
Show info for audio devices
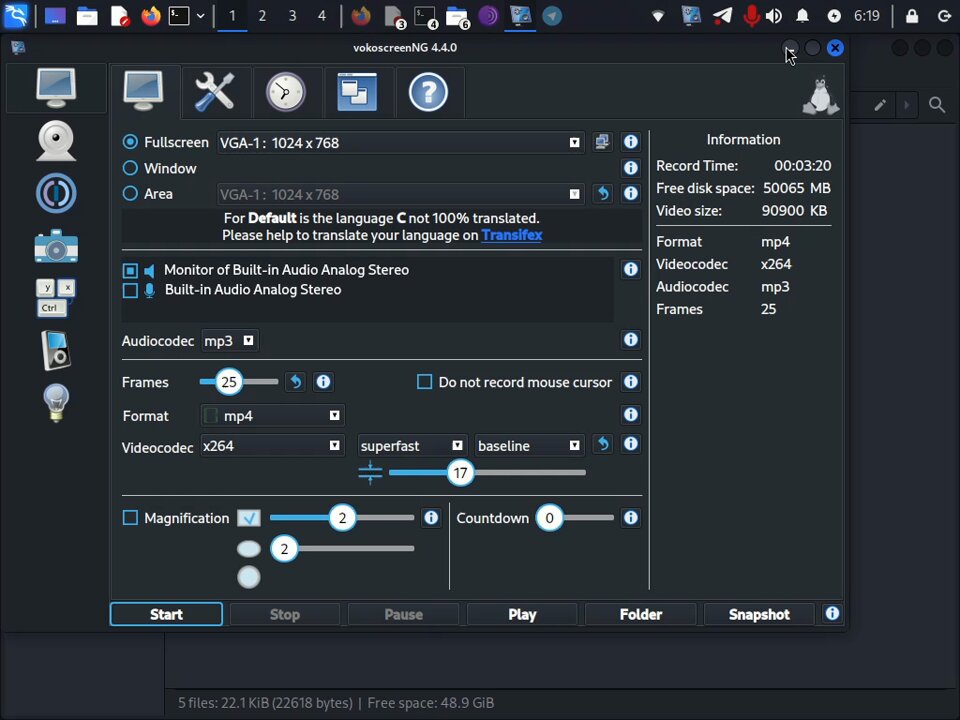[631, 269]
